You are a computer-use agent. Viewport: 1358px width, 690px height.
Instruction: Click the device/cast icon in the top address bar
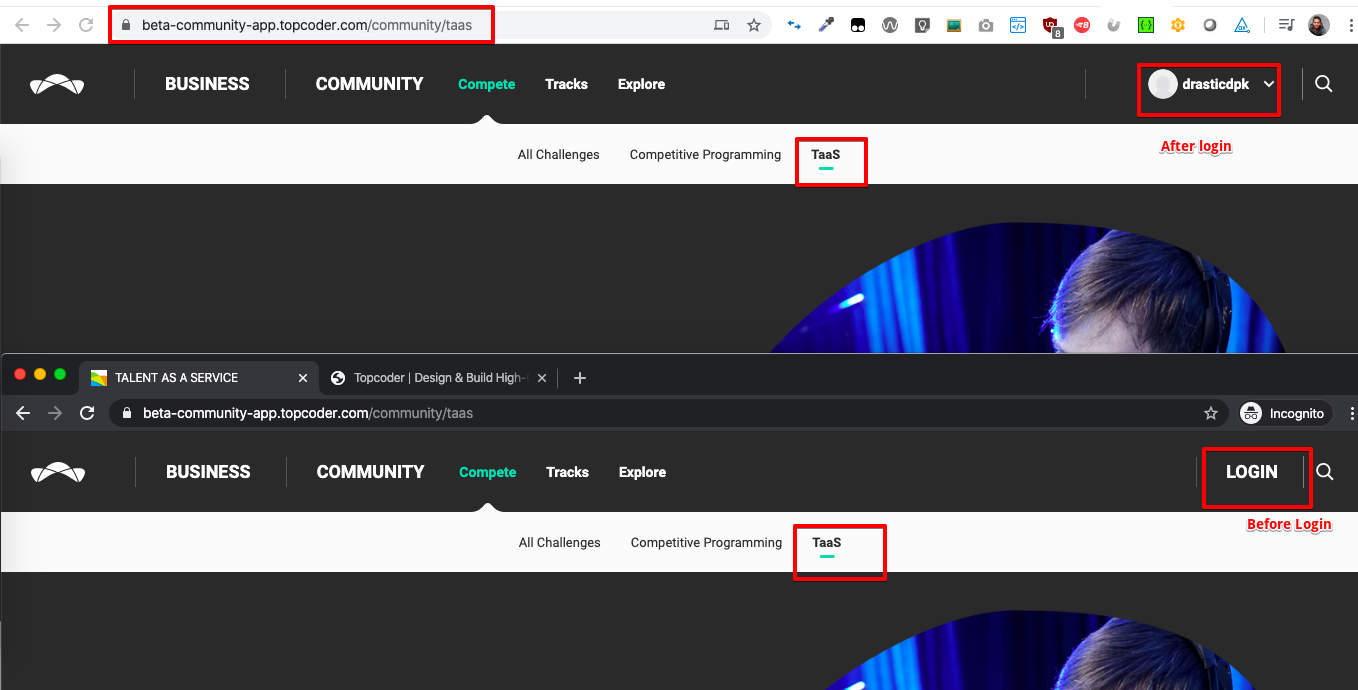tap(722, 25)
